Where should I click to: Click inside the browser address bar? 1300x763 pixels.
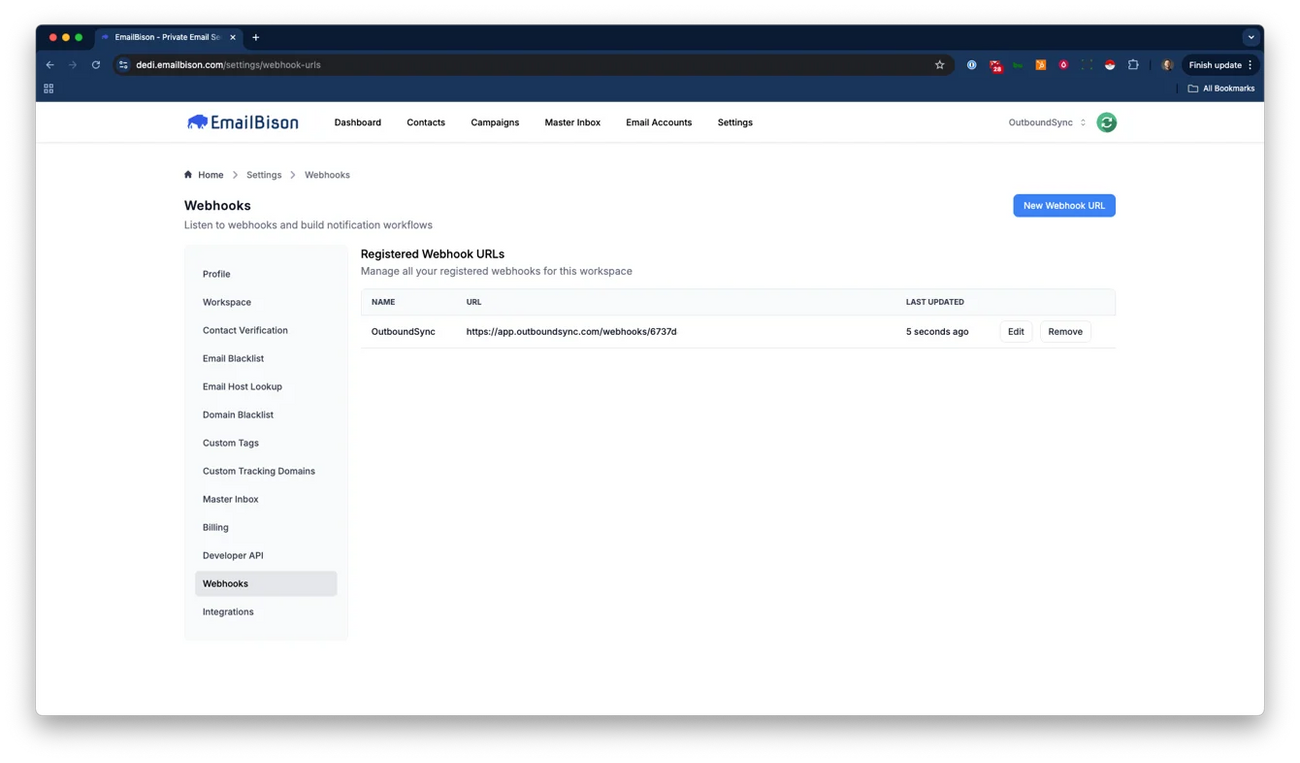click(x=400, y=64)
